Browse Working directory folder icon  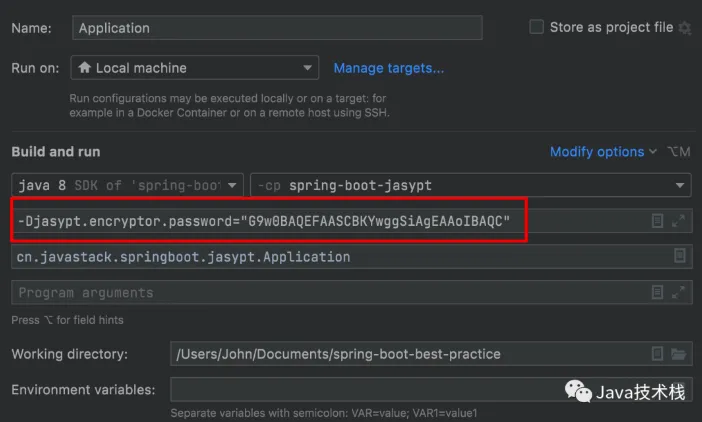[x=679, y=354]
